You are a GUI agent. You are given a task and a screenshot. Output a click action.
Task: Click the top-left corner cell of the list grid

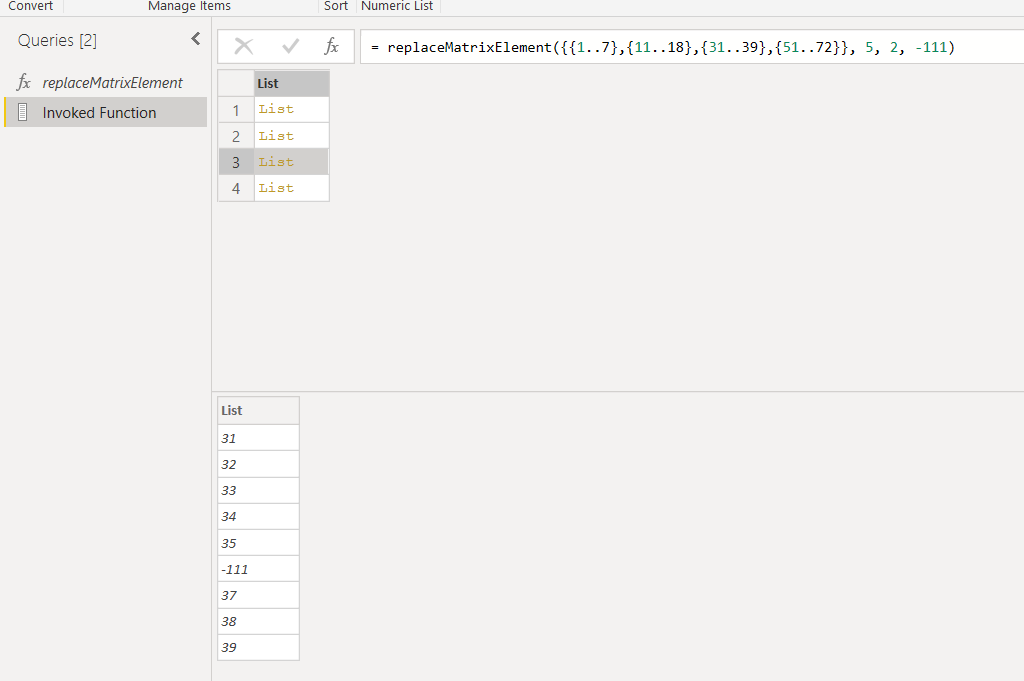pos(236,84)
